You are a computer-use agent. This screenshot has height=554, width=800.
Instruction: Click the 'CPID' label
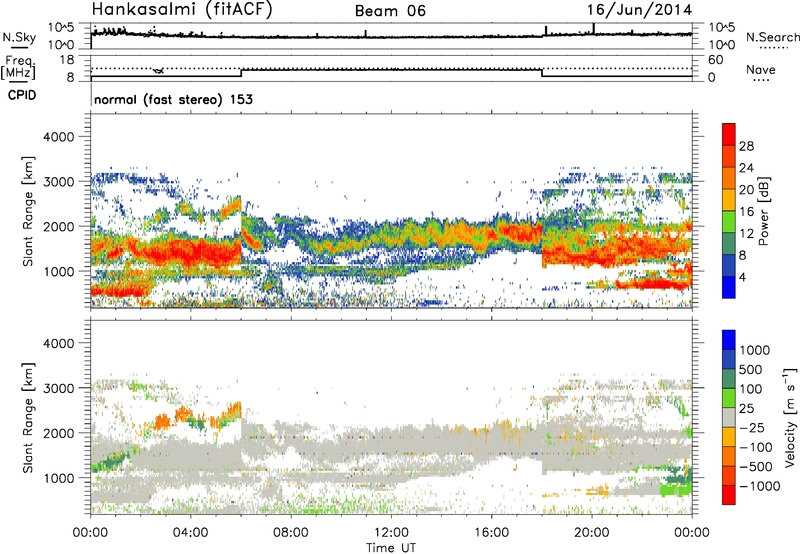click(22, 95)
